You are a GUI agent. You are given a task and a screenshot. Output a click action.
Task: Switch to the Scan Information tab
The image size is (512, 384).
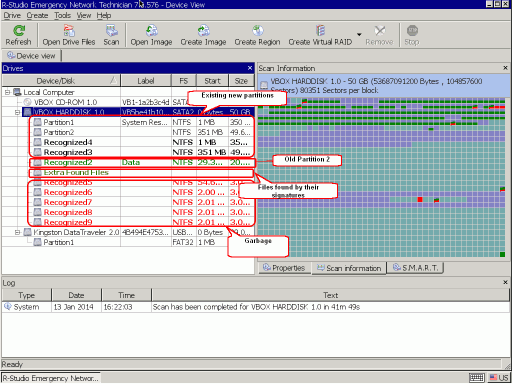[349, 268]
